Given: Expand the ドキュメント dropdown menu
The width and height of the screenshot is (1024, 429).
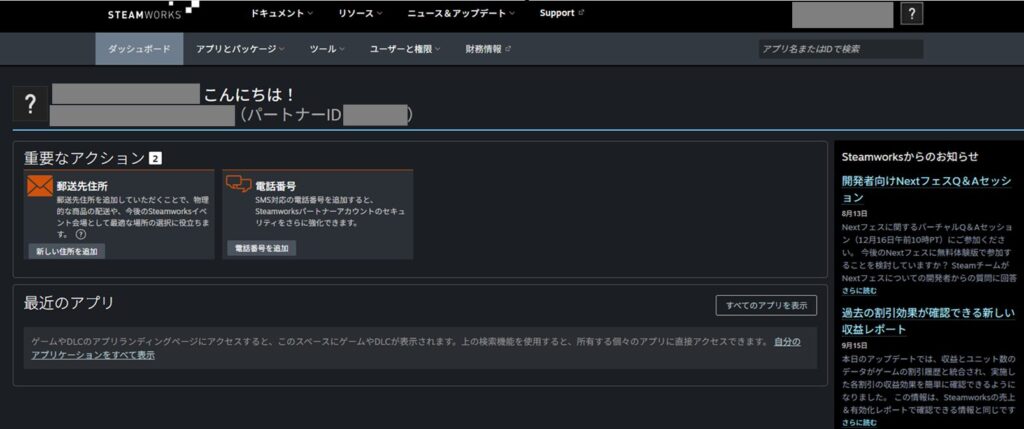Looking at the screenshot, I should click(x=280, y=14).
